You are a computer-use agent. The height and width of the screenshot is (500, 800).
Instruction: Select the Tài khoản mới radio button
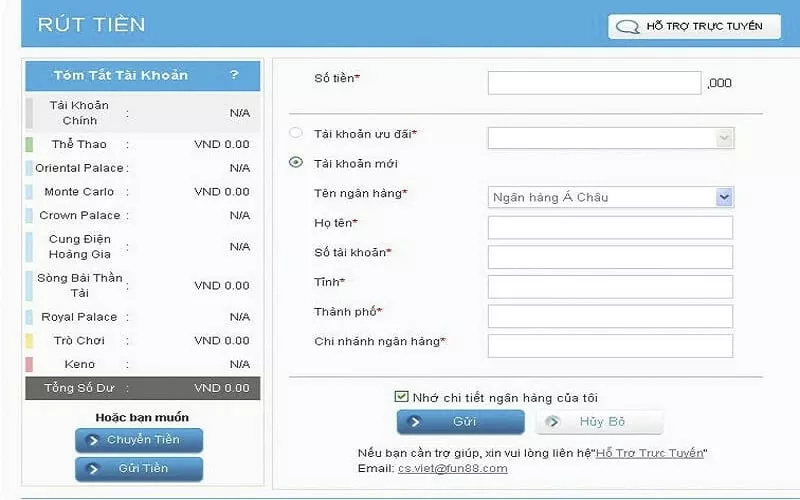tap(296, 163)
